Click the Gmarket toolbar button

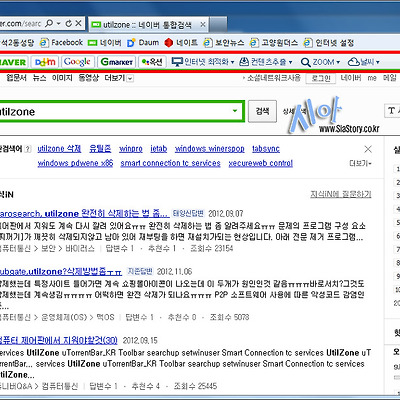117,62
